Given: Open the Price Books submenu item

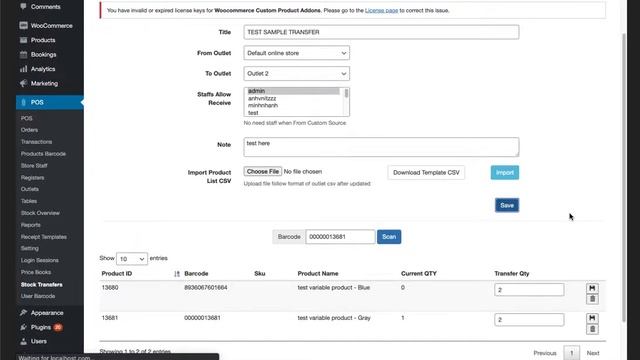Looking at the screenshot, I should pos(36,272).
